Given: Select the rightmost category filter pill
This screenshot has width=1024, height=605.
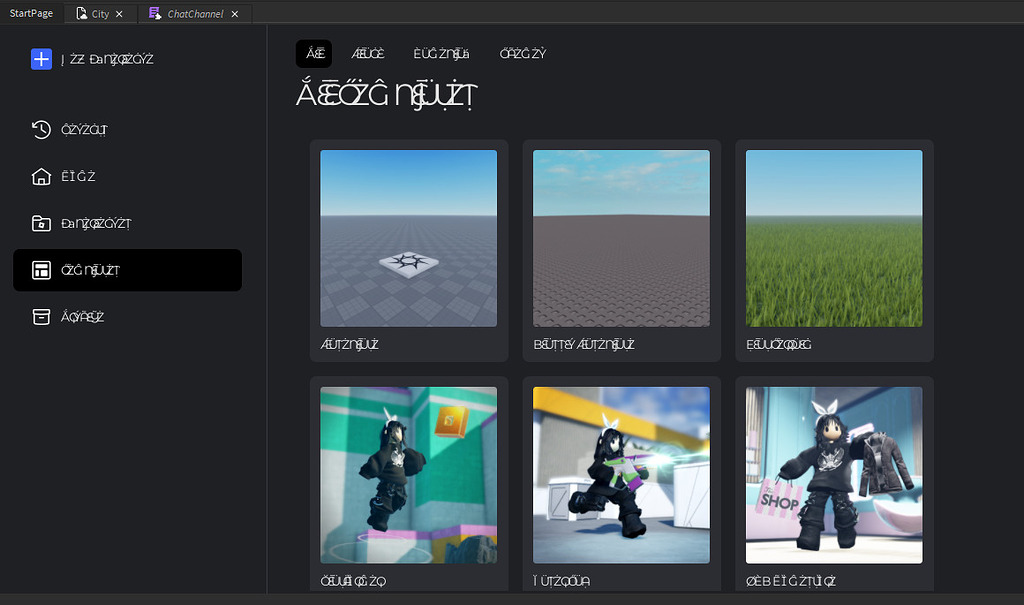Looking at the screenshot, I should 521,53.
